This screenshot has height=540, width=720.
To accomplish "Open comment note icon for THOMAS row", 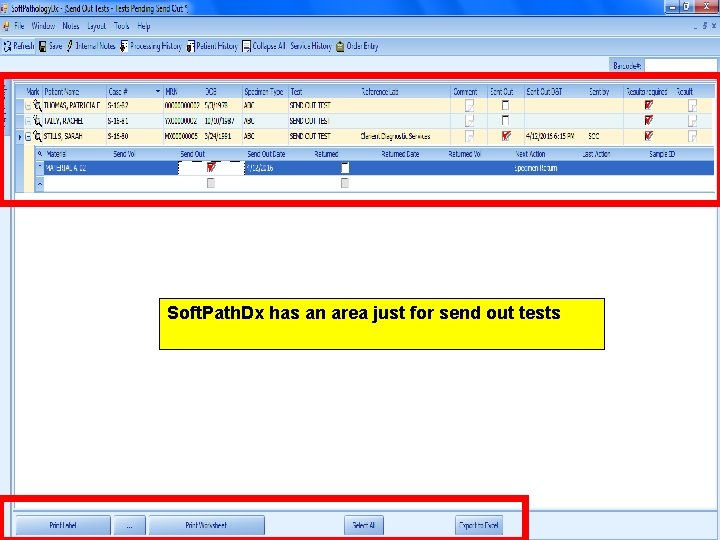I will pos(469,106).
